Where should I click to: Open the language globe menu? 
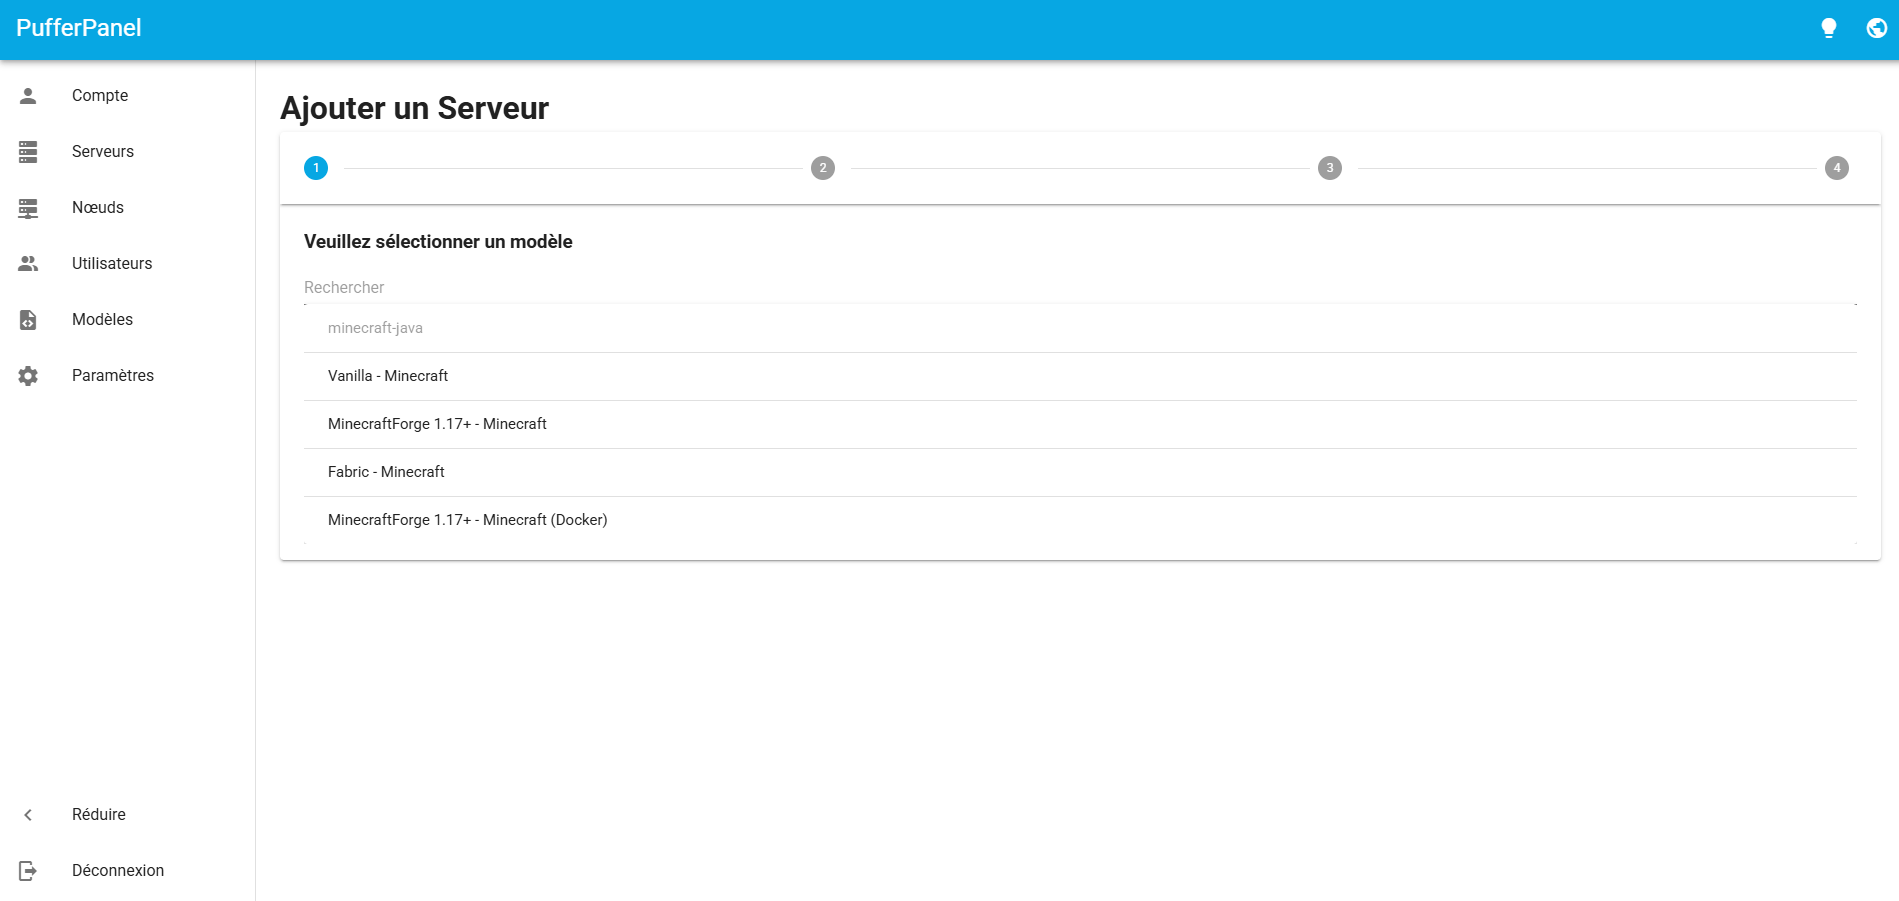pyautogui.click(x=1876, y=28)
